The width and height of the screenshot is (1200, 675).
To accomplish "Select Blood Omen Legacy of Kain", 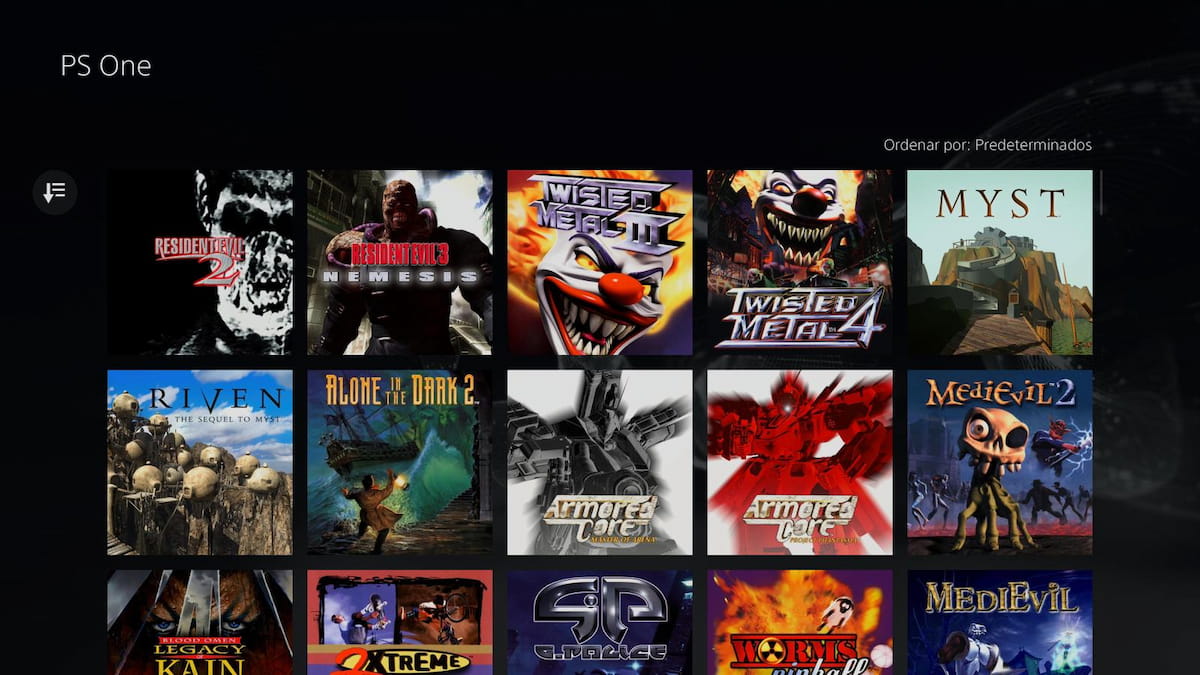I will coord(200,623).
